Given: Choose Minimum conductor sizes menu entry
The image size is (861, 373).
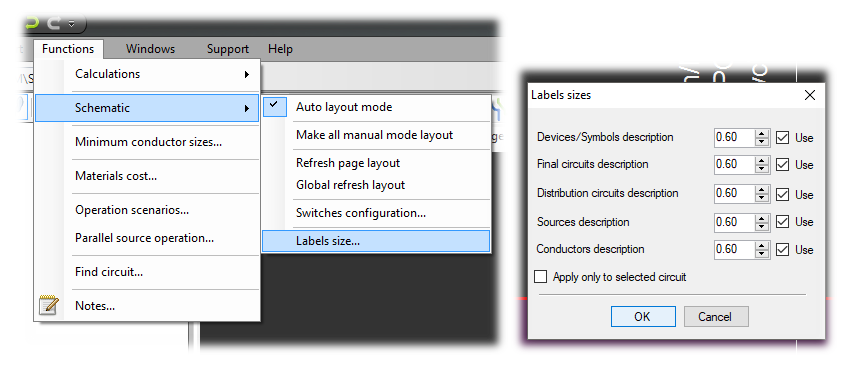Looking at the screenshot, I should point(147,142).
